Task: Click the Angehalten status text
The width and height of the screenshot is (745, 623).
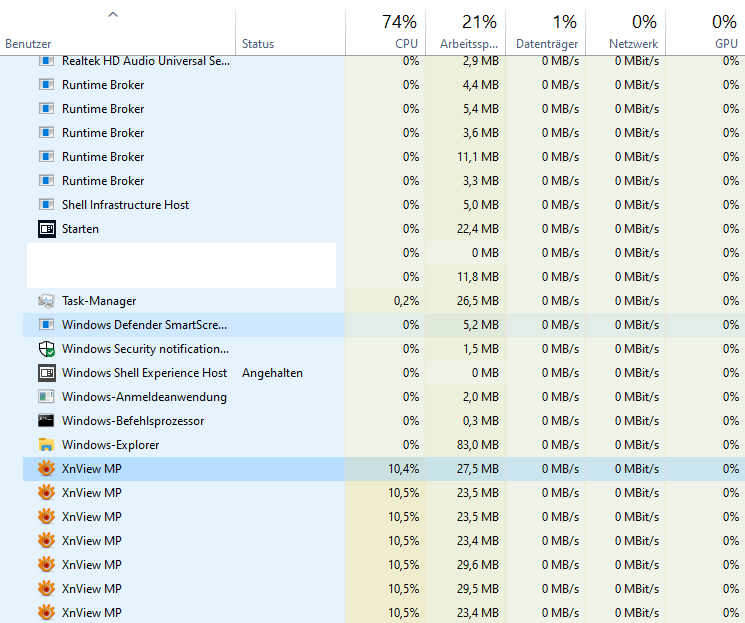Action: coord(272,373)
